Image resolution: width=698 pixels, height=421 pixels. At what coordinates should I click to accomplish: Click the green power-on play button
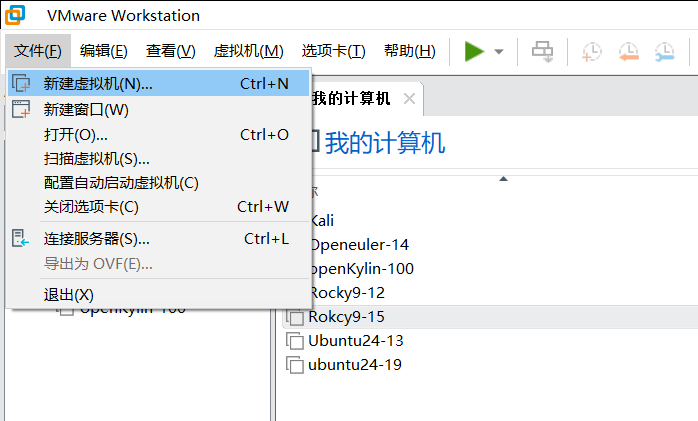coord(474,52)
